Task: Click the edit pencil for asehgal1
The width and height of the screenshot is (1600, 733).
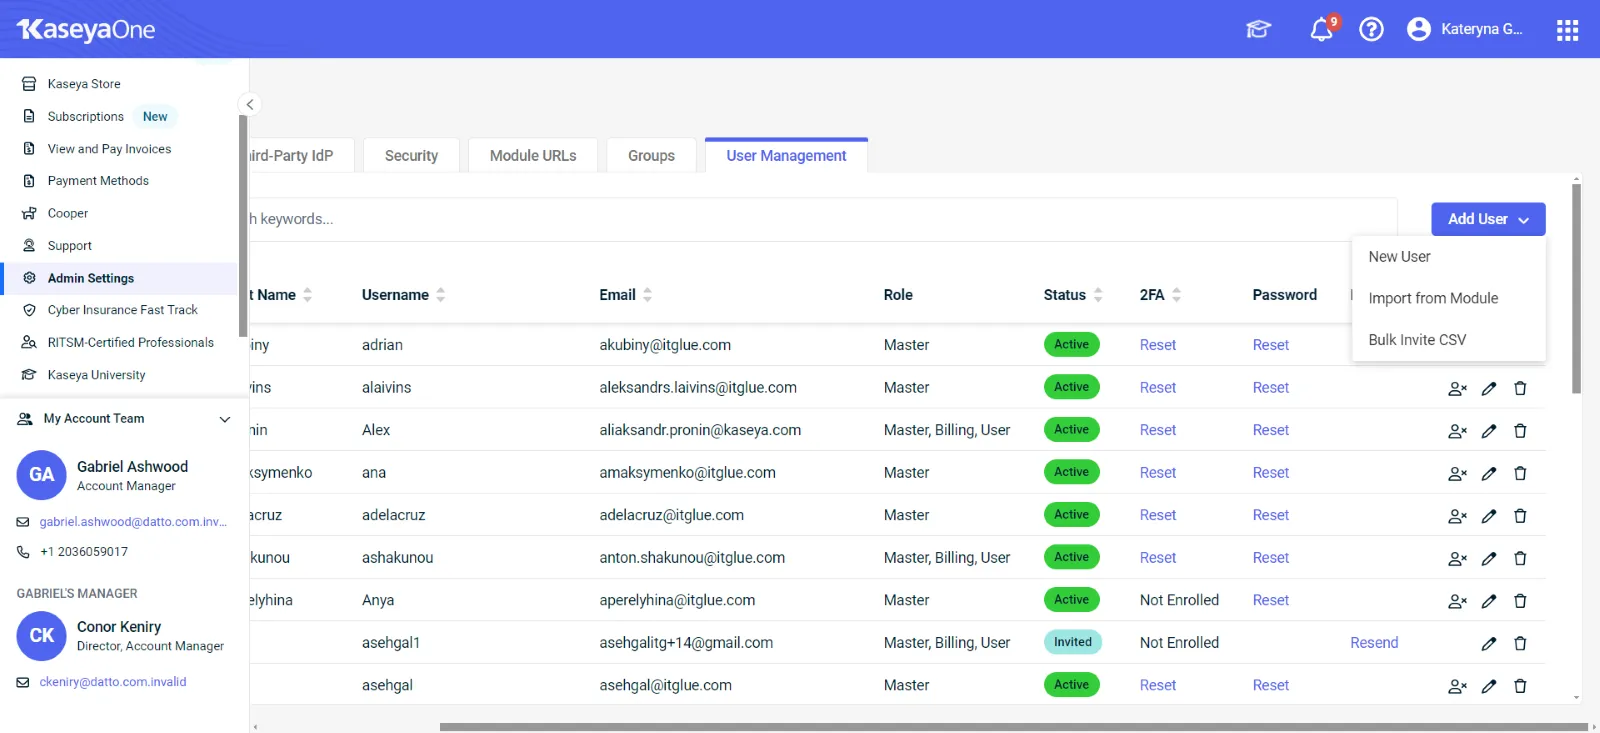Action: [1489, 643]
